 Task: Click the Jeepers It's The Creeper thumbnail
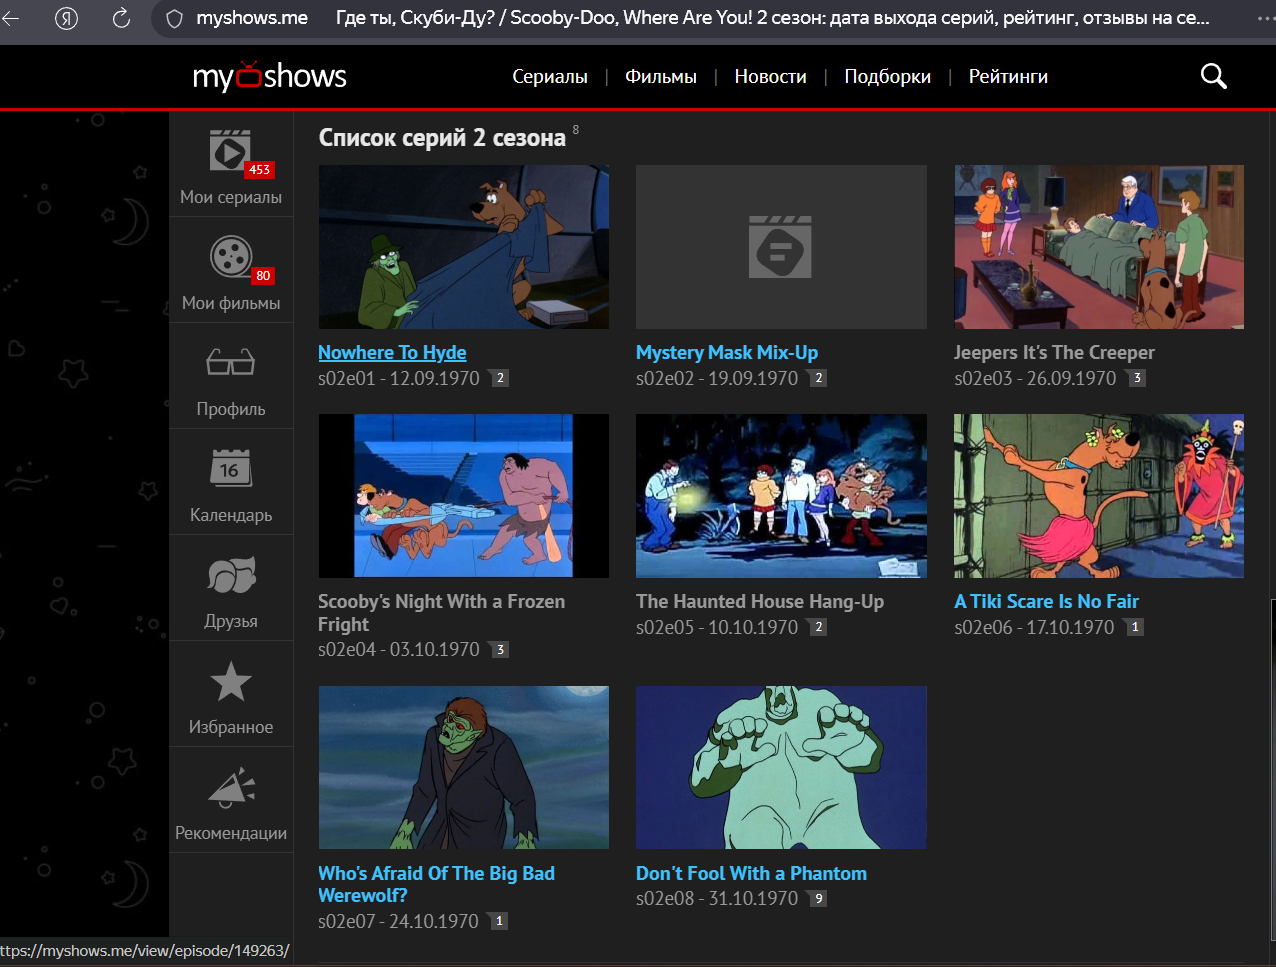(x=1099, y=247)
